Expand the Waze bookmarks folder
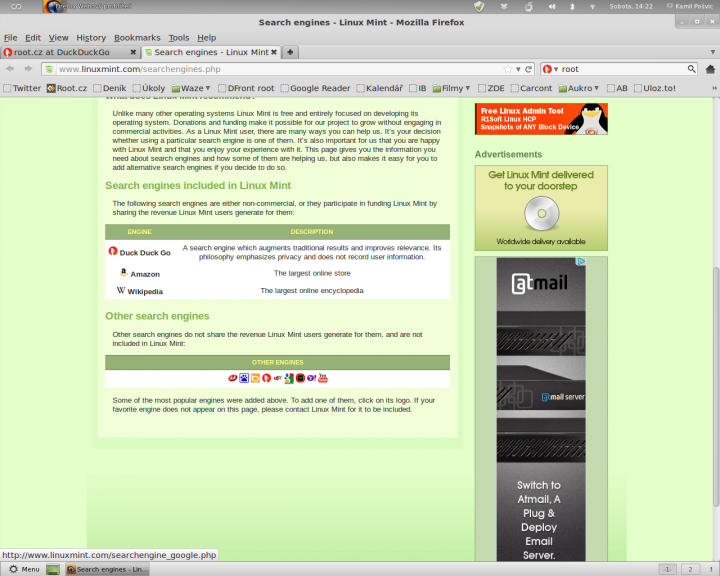Viewport: 720px width, 576px height. pyautogui.click(x=191, y=88)
